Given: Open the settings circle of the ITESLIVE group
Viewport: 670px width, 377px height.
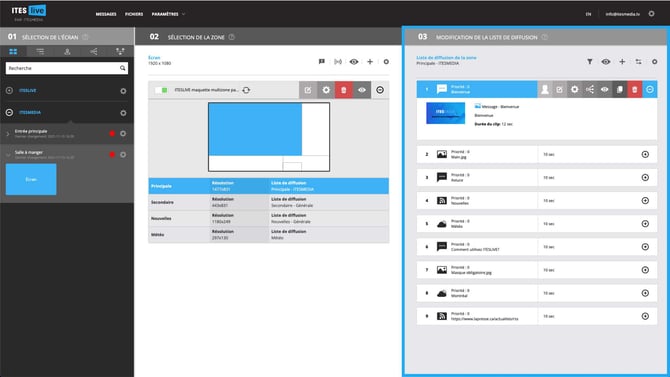Looking at the screenshot, I should click(123, 91).
